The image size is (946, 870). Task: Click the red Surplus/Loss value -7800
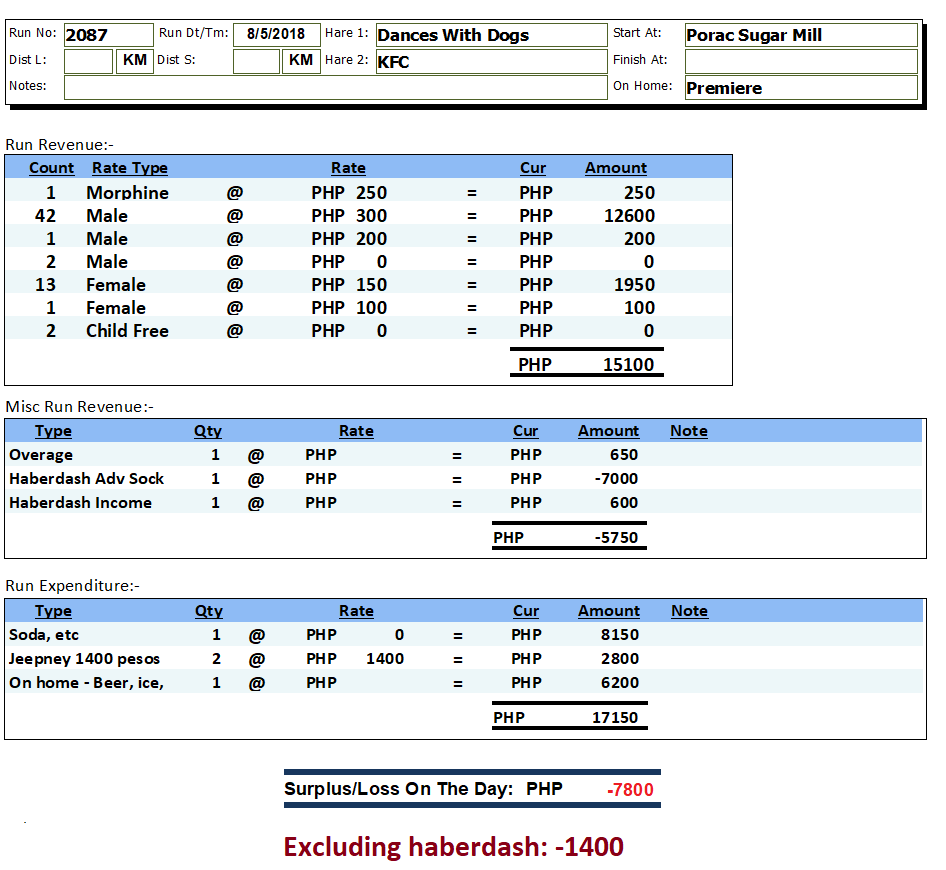pos(630,790)
